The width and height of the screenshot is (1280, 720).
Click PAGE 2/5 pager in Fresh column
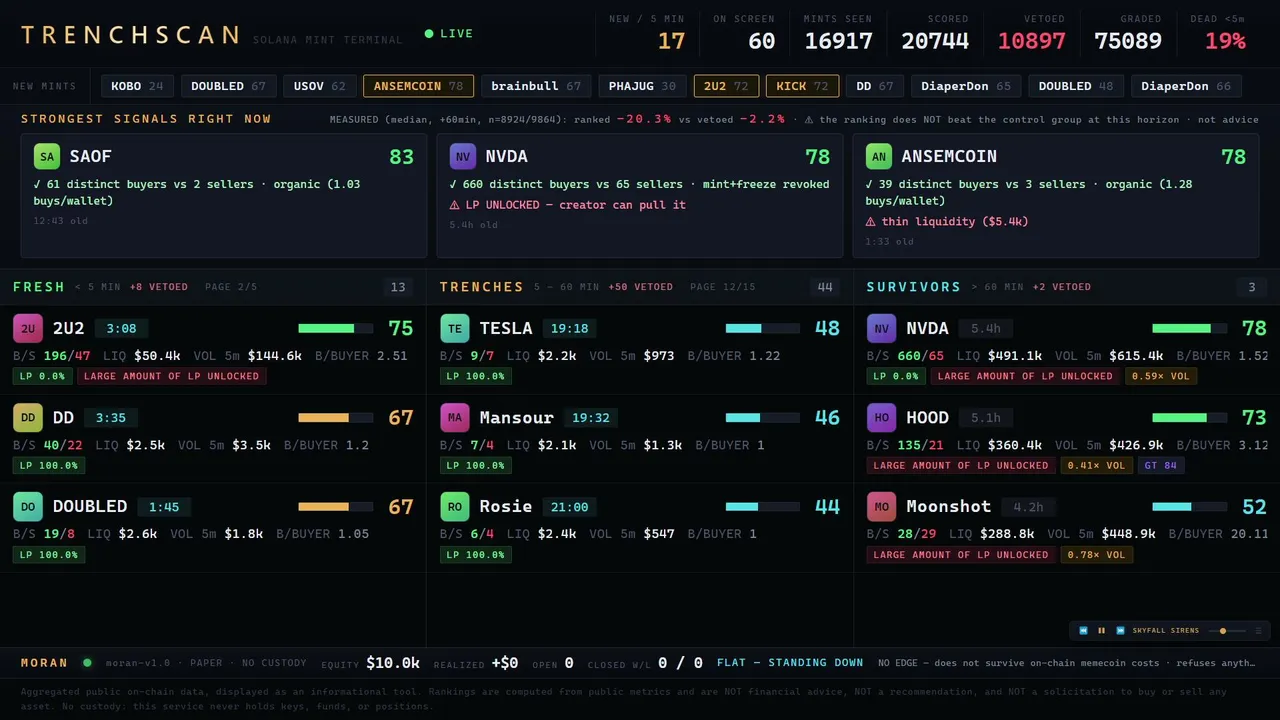click(231, 287)
